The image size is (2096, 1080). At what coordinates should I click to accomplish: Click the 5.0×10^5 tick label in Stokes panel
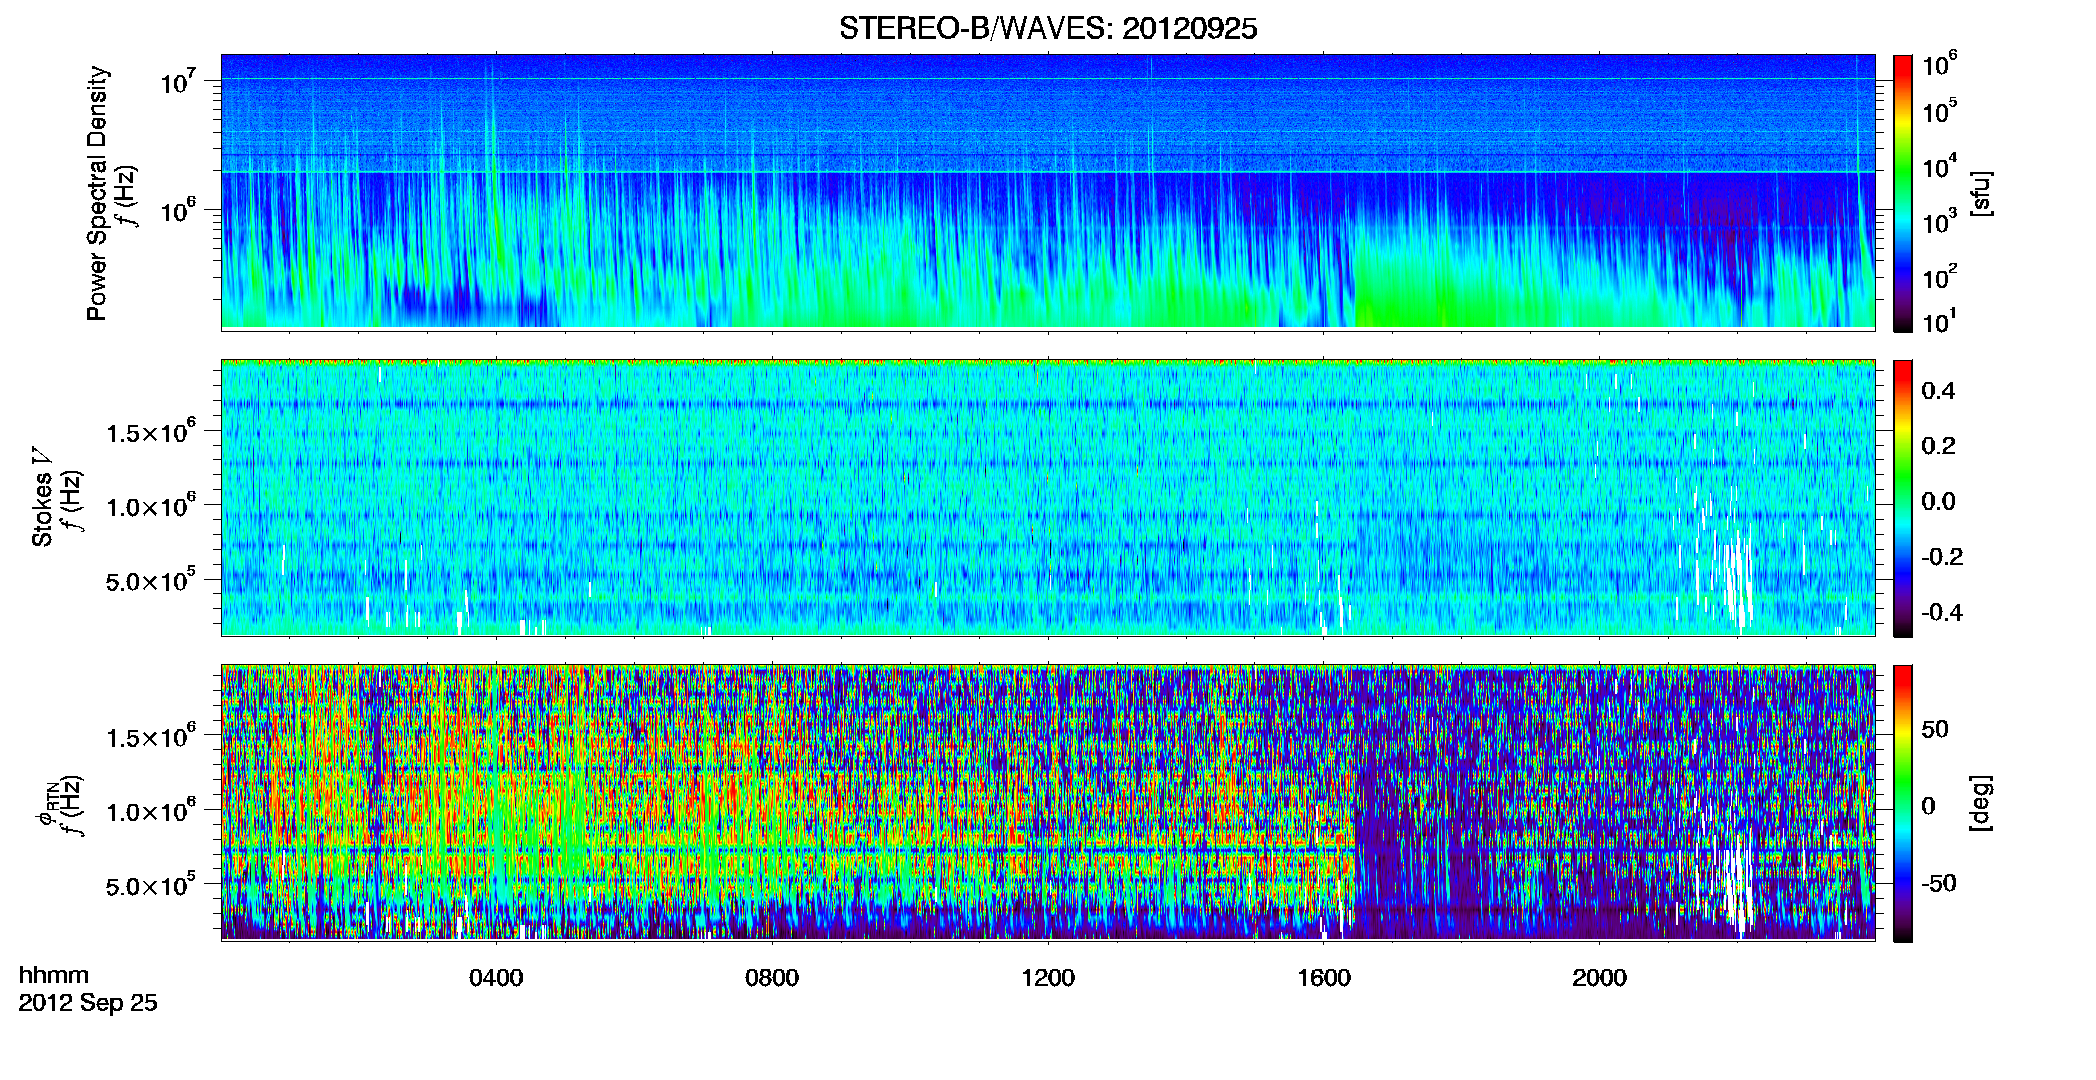[150, 581]
